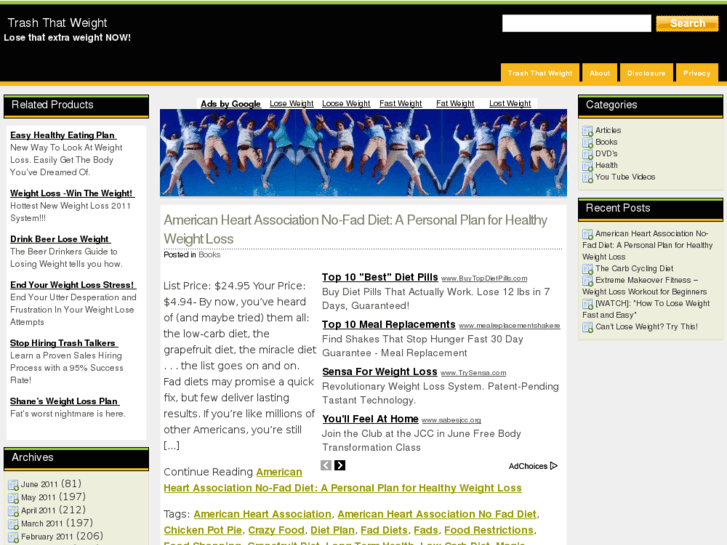The width and height of the screenshot is (727, 545).
Task: Open the Disclosure tab
Action: [x=646, y=73]
